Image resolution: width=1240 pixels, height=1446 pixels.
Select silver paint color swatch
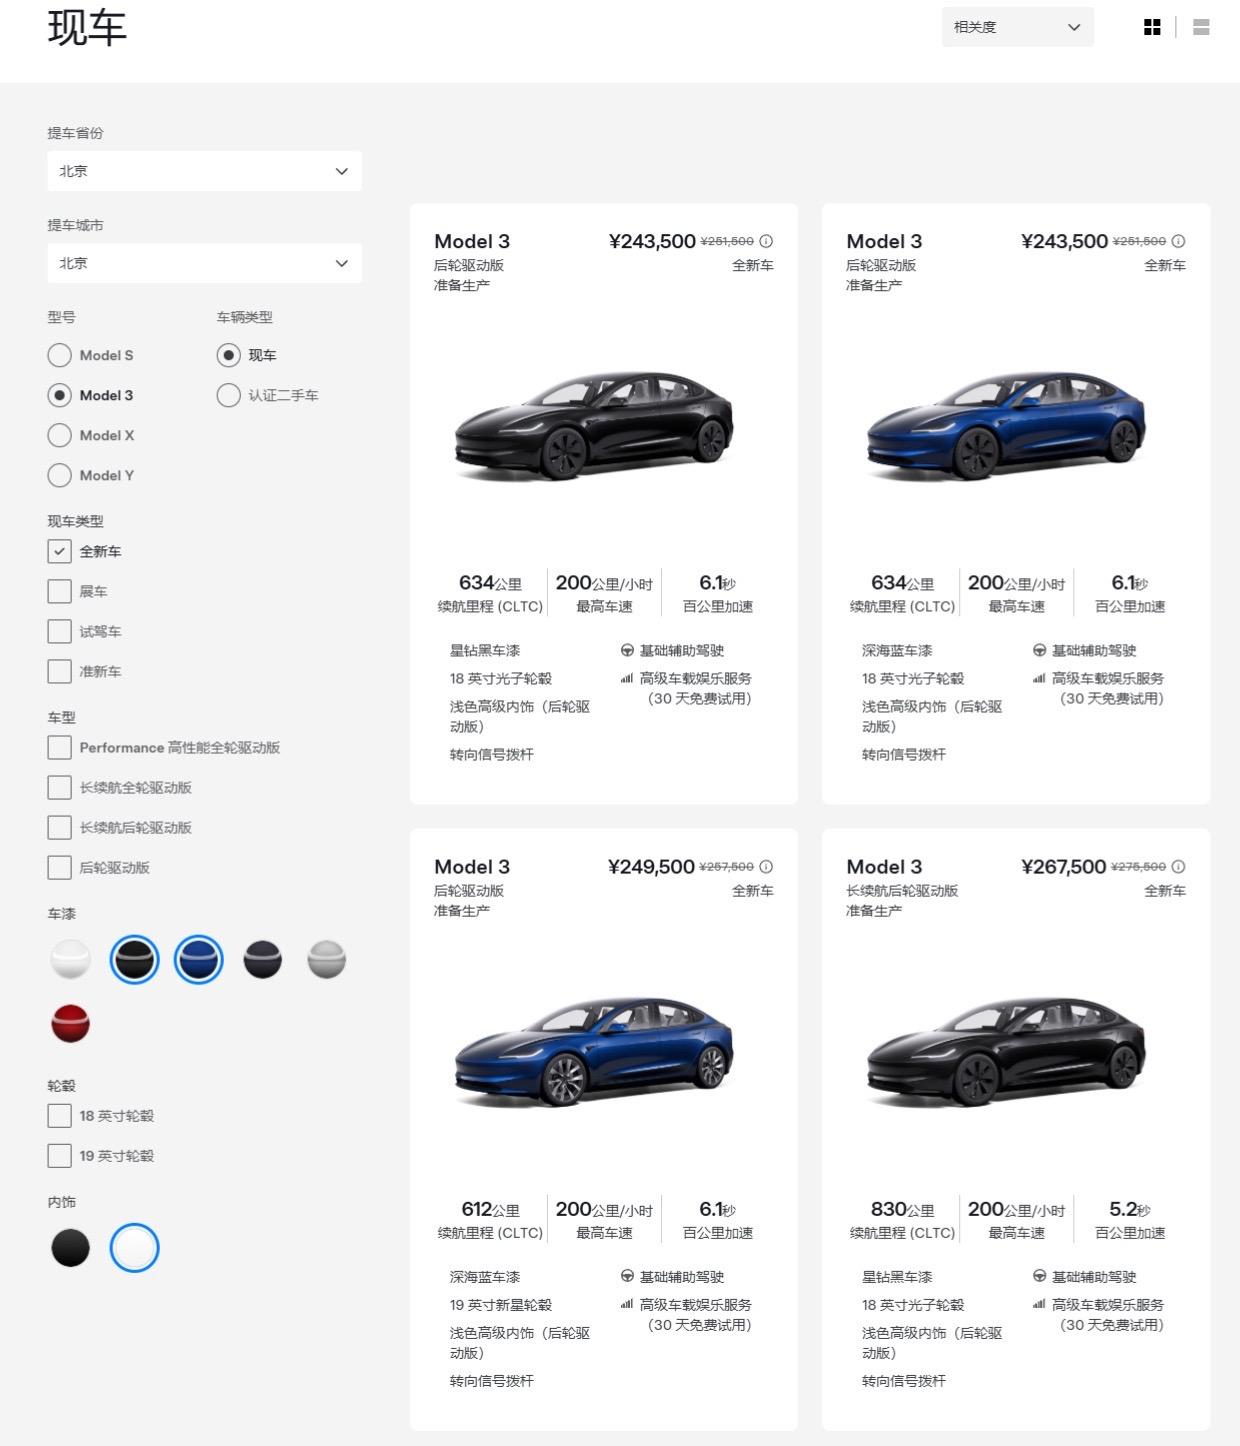[x=326, y=960]
